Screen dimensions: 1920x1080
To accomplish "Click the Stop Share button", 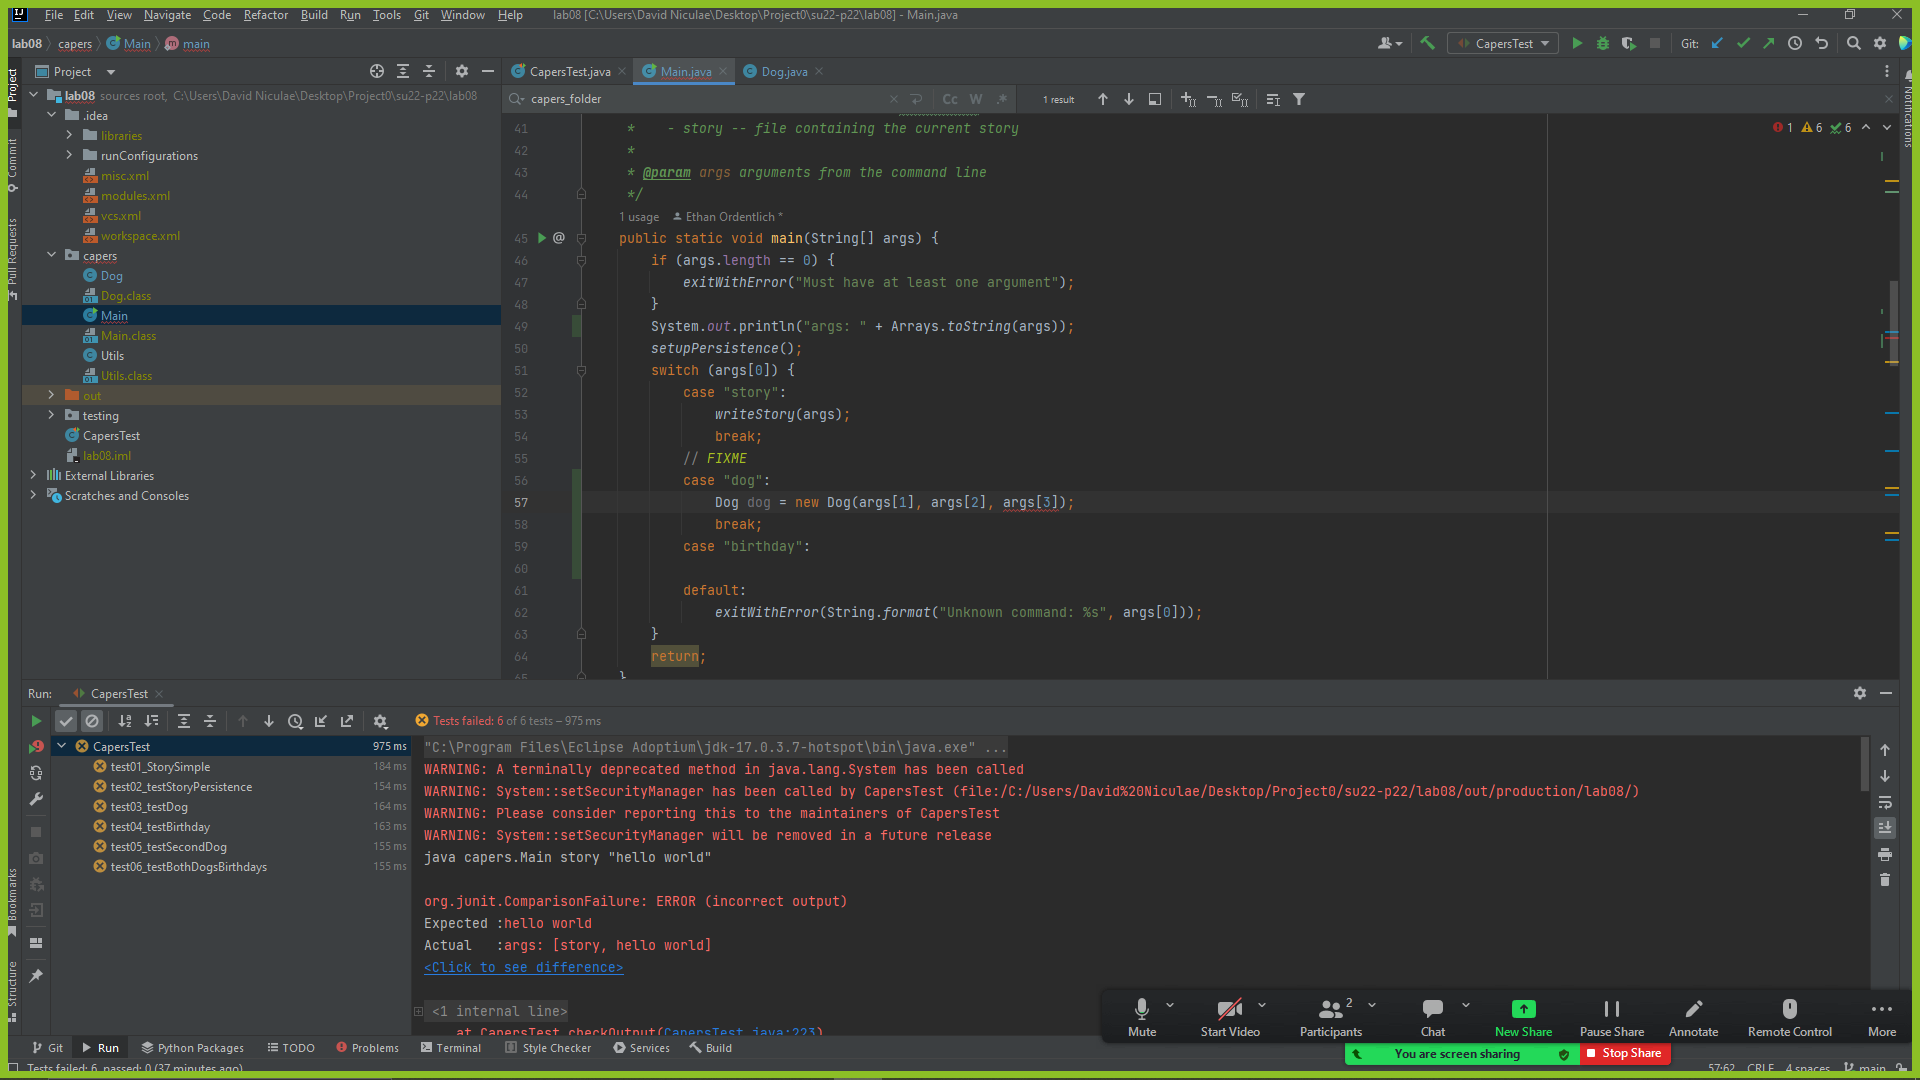I will point(1624,1053).
